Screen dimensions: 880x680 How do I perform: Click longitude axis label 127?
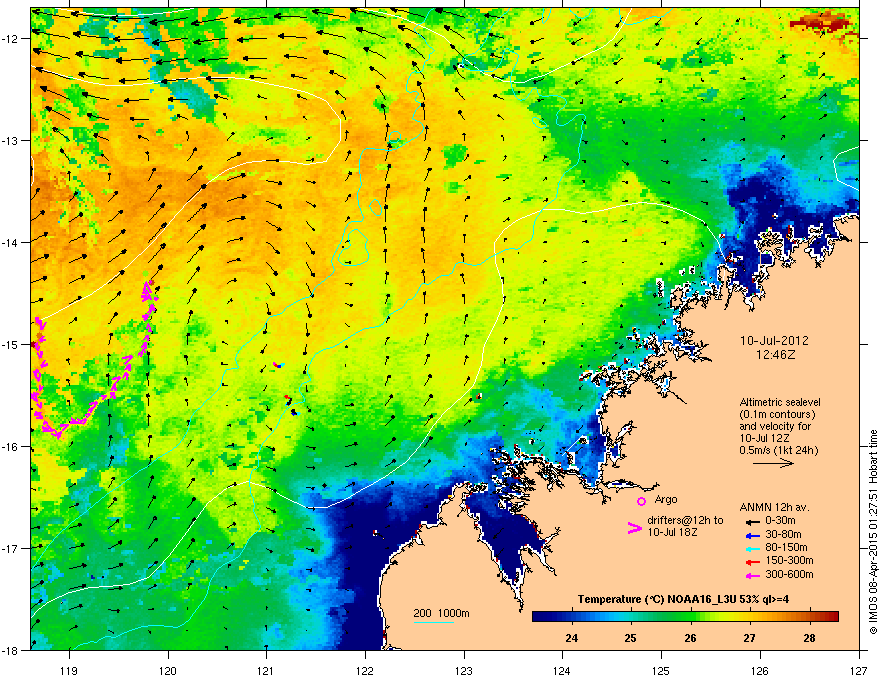(859, 670)
